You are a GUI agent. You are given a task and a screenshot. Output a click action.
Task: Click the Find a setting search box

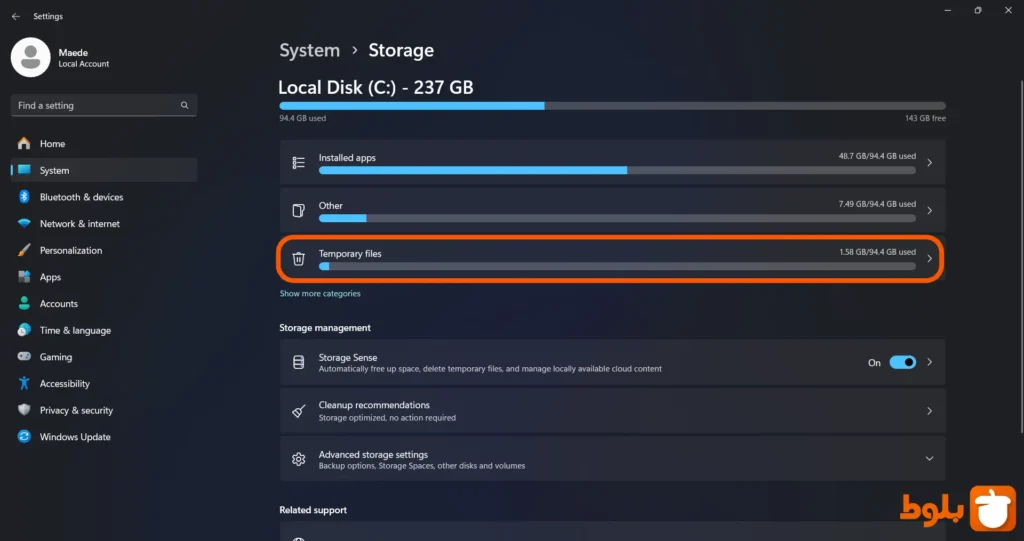pos(95,105)
